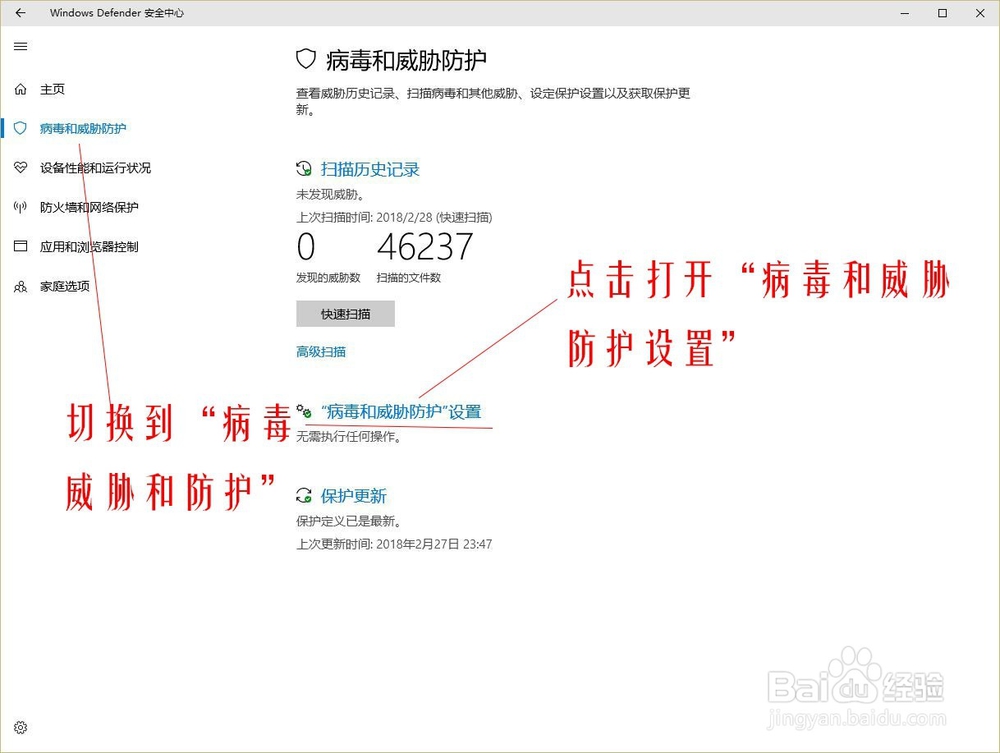Image resolution: width=1000 pixels, height=753 pixels.
Task: Open 设备性能和运行状况 section
Action: click(96, 168)
